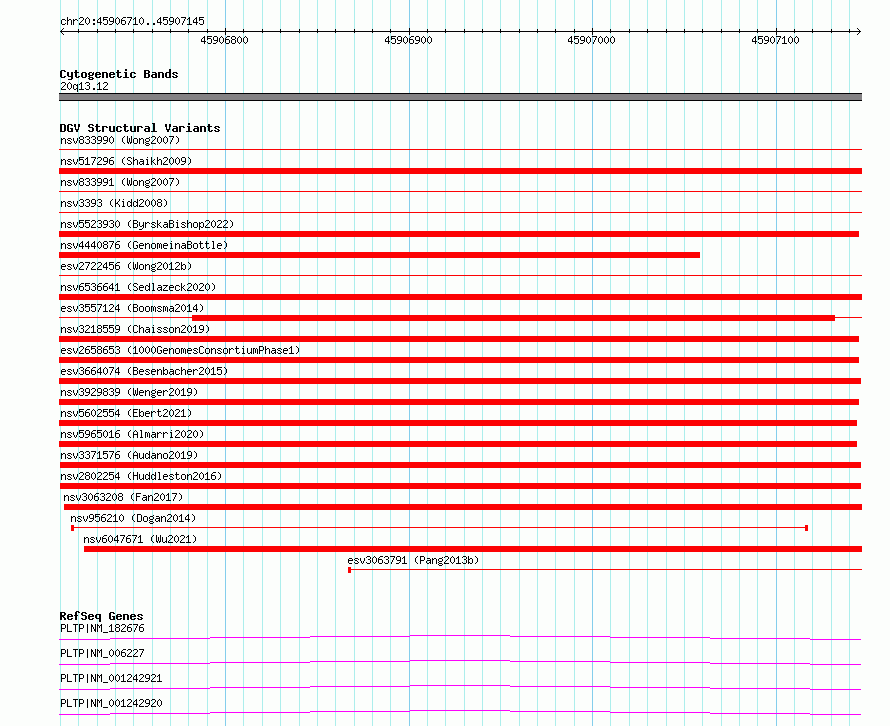
Task: Click the PLTP|NM_001242920 transcript label
Action: [x=111, y=703]
